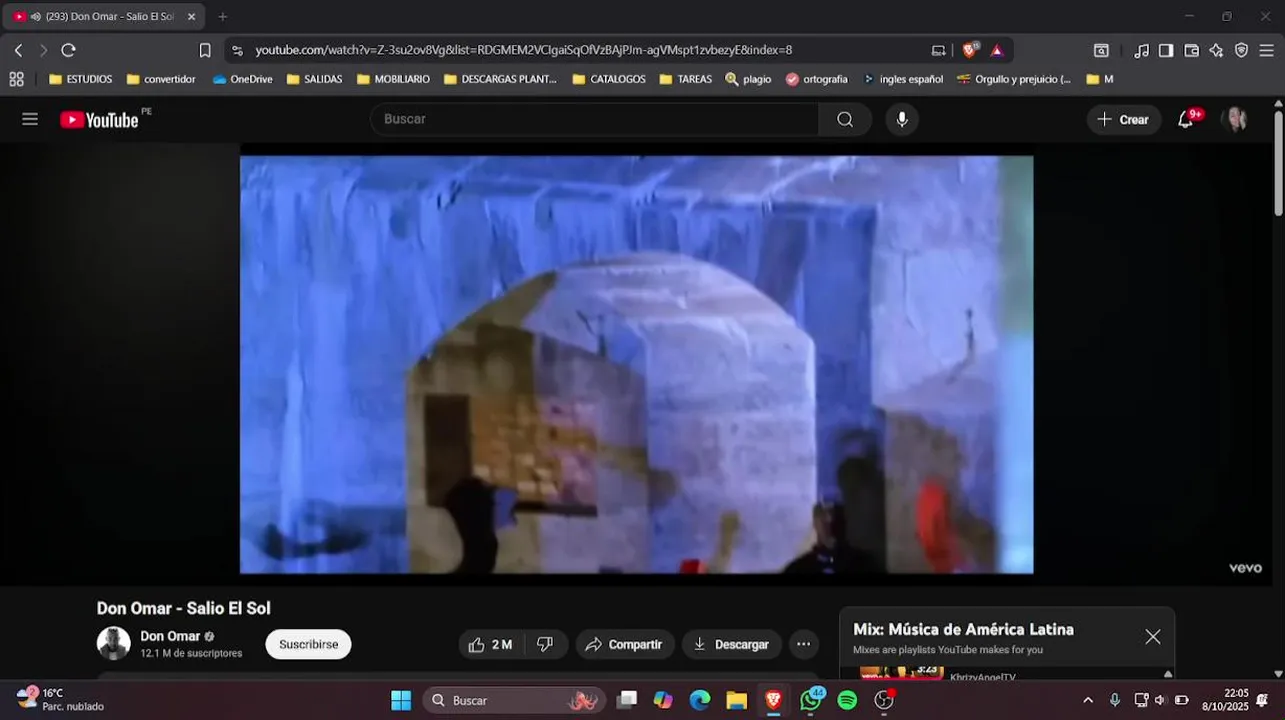Image resolution: width=1285 pixels, height=720 pixels.
Task: Start voice search with the microphone
Action: click(902, 119)
